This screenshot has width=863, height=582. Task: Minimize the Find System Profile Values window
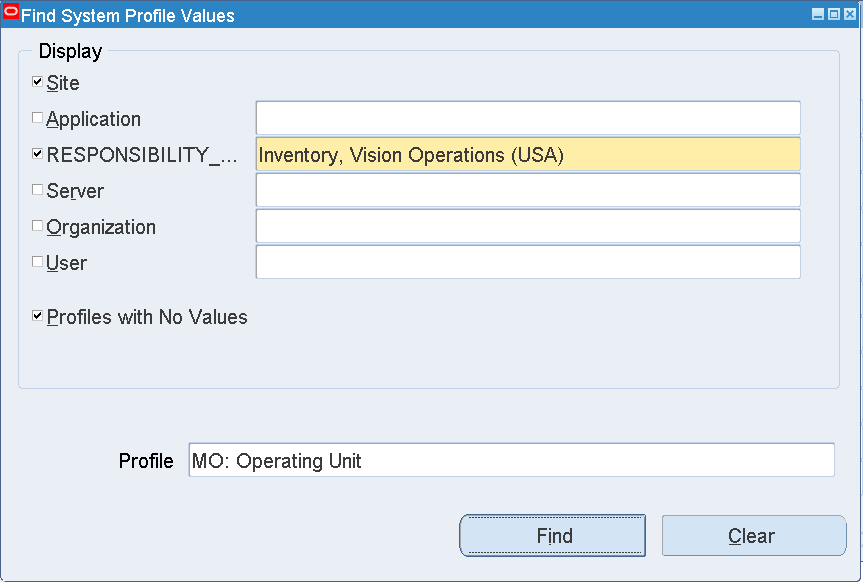(x=818, y=15)
